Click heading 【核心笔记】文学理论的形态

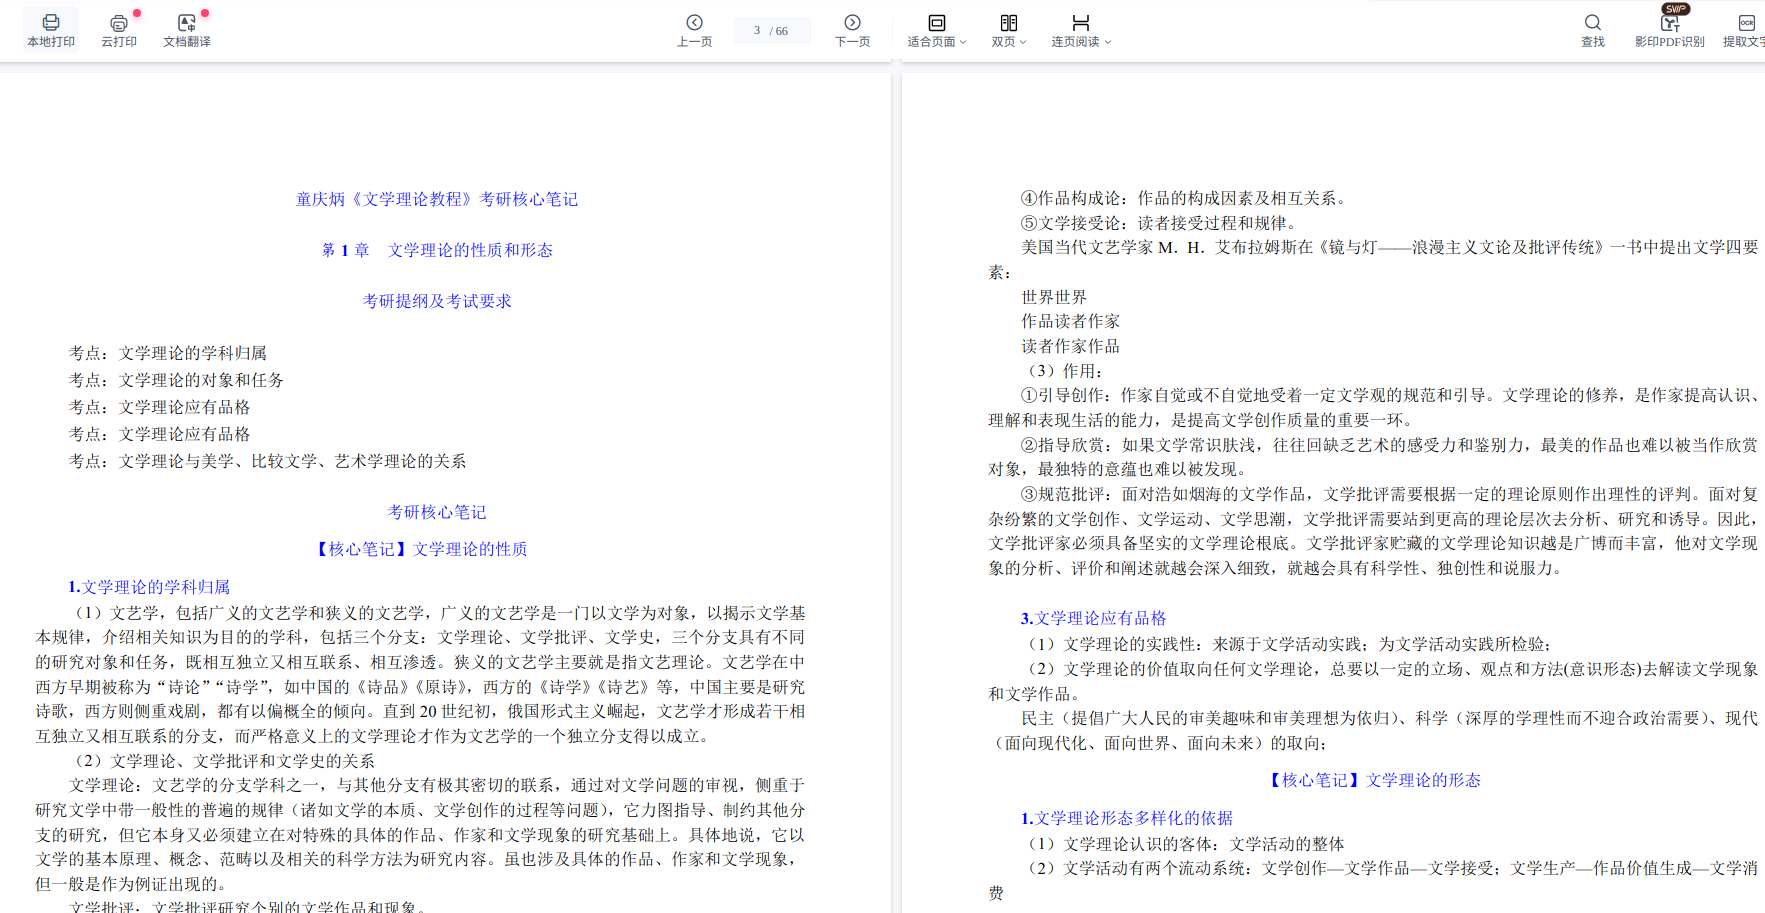point(1373,780)
